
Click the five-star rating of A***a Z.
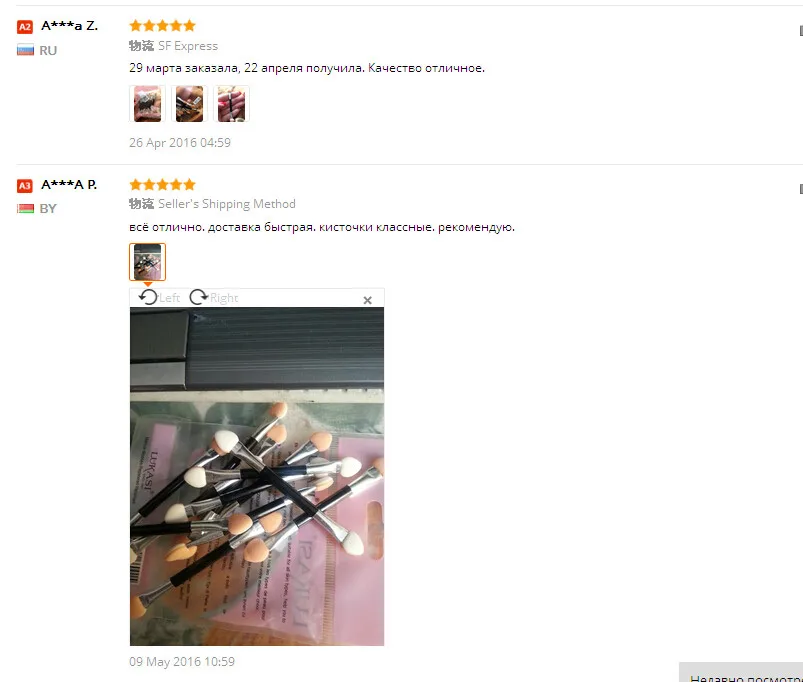coord(162,26)
